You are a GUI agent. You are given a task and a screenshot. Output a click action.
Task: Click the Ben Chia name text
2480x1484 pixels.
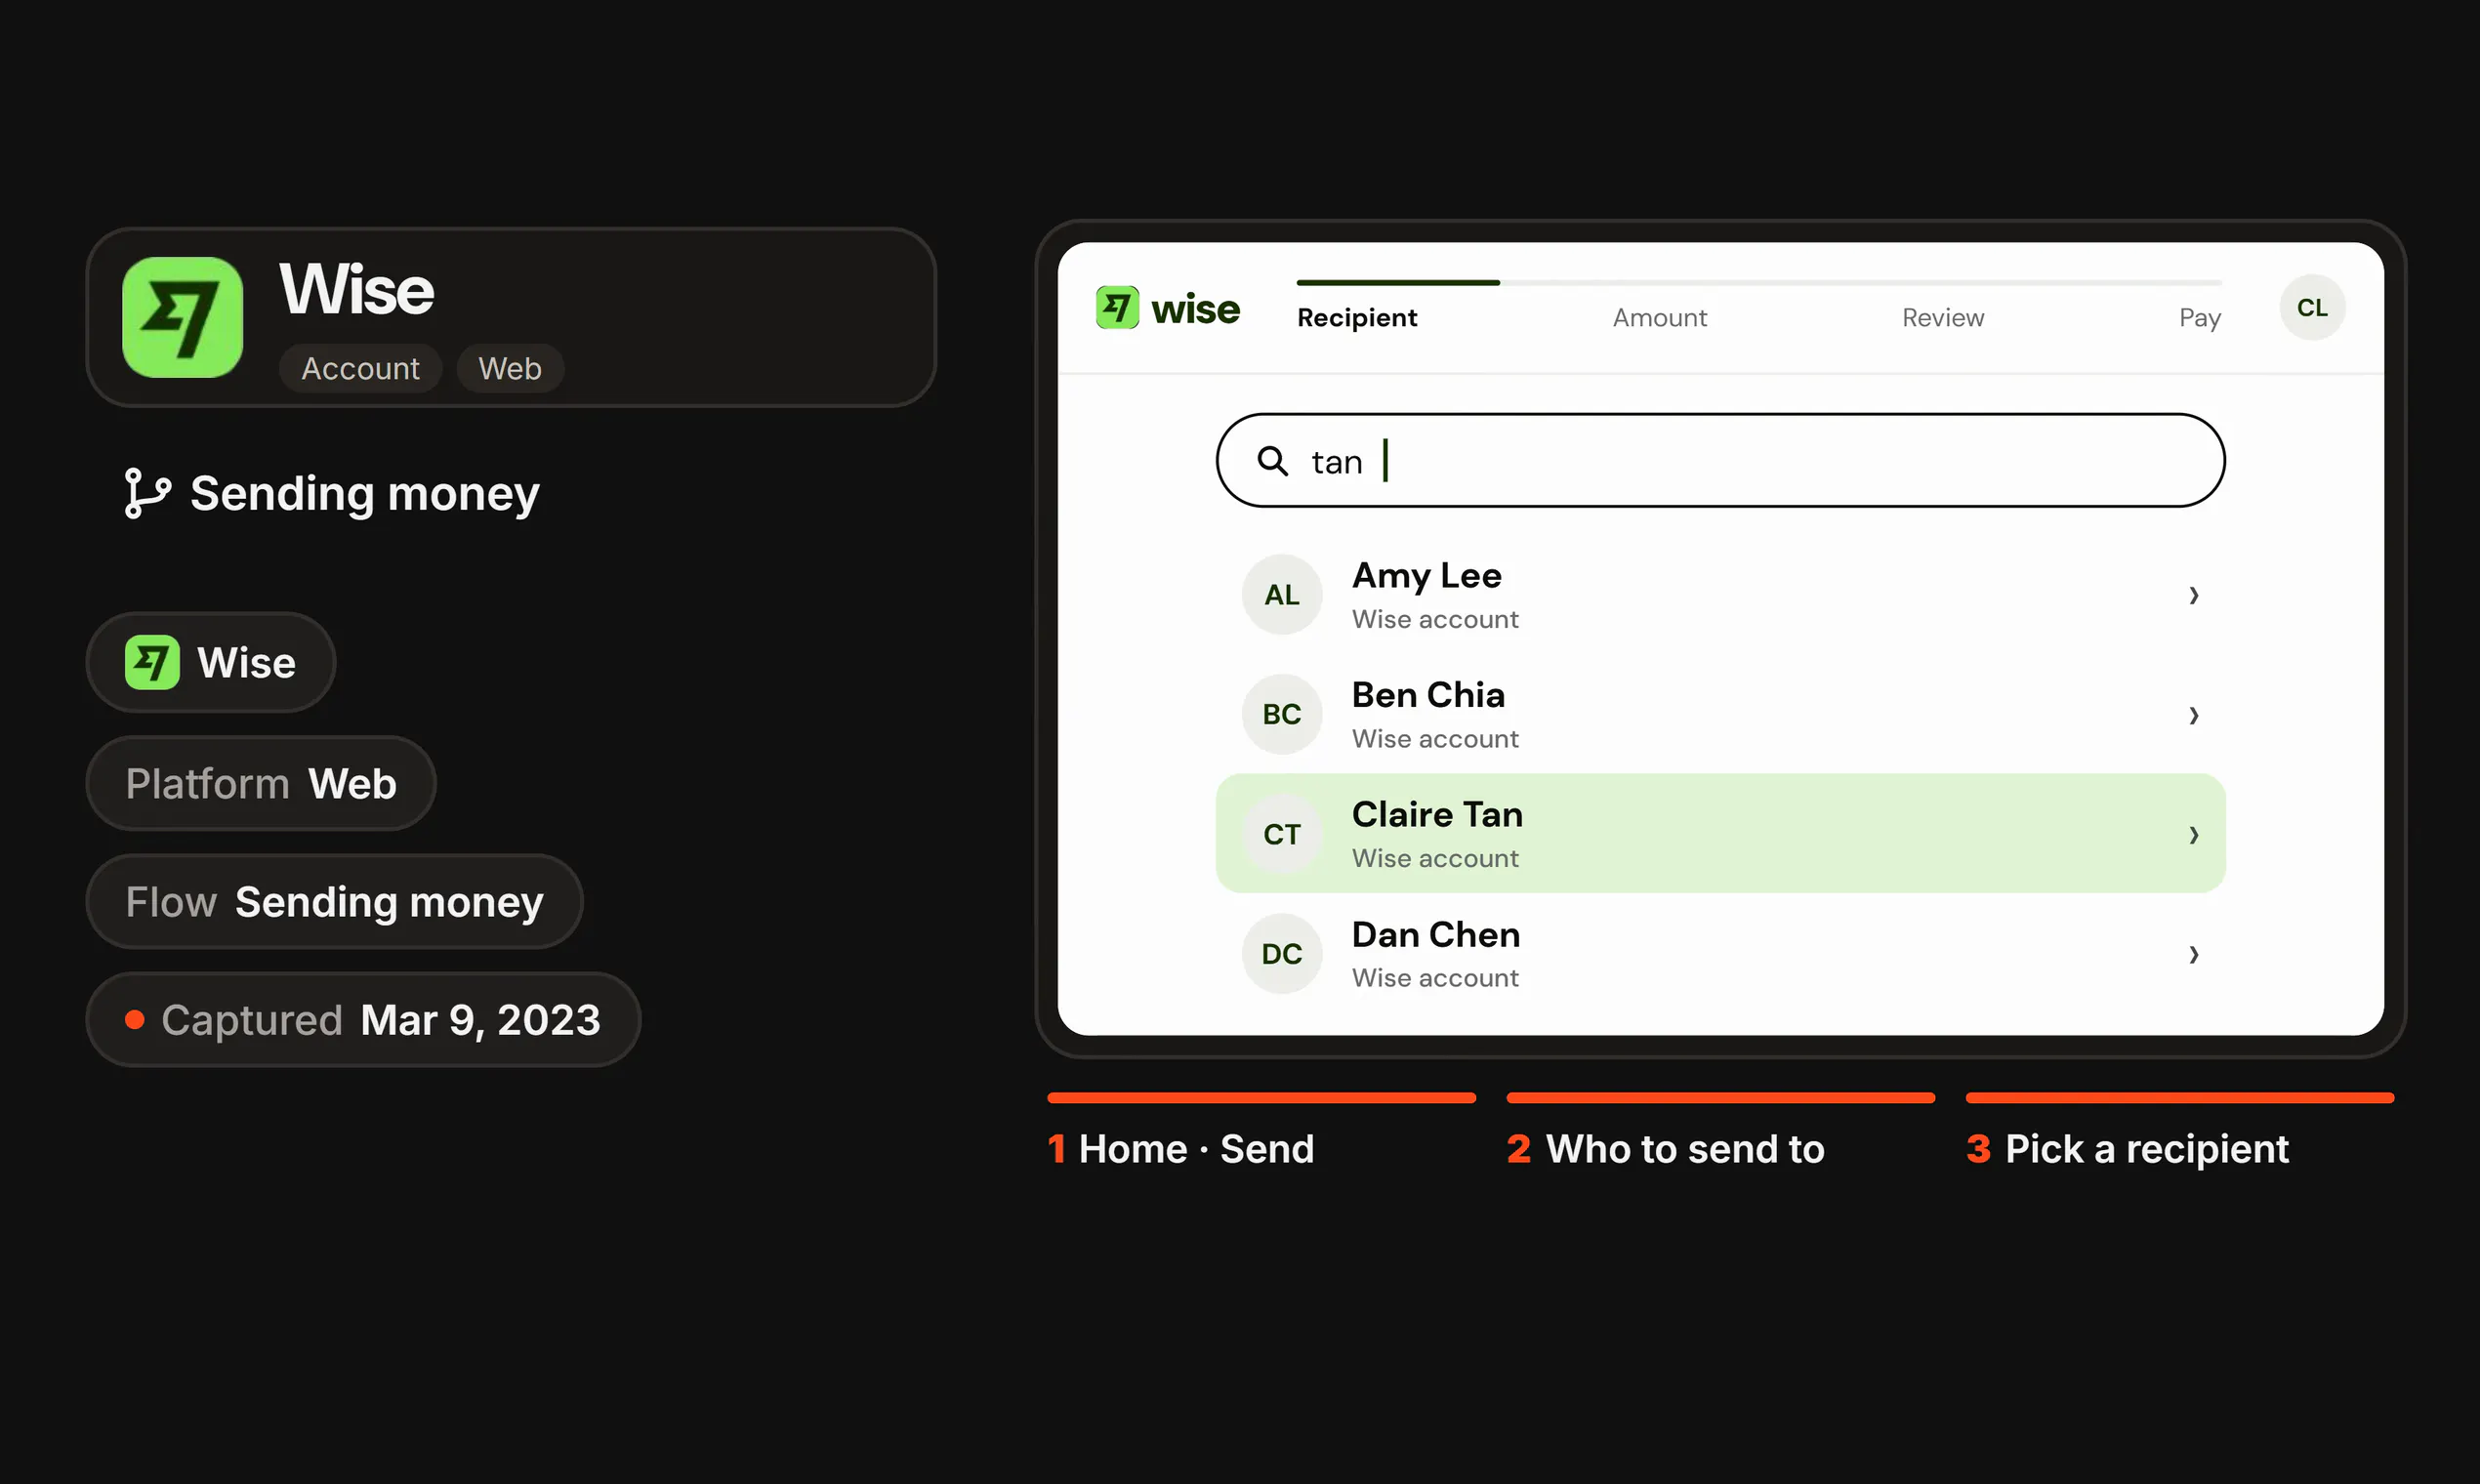(x=1428, y=694)
